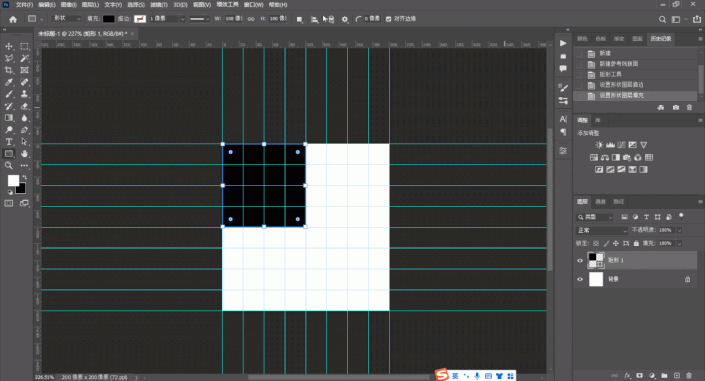Screen dimensions: 705x381
Task: Click foreground color swatch in toolbox
Action: 13,180
